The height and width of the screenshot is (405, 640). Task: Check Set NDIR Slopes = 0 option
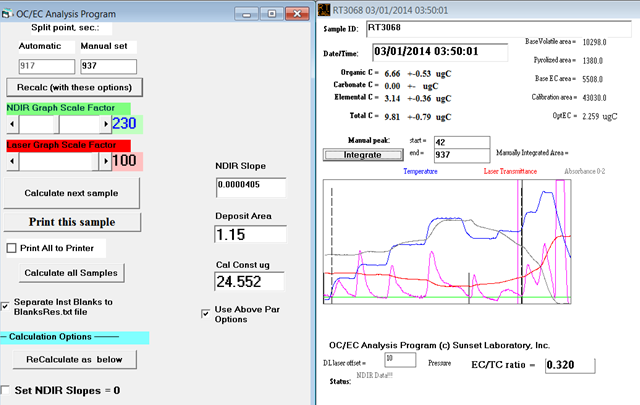click(4, 390)
